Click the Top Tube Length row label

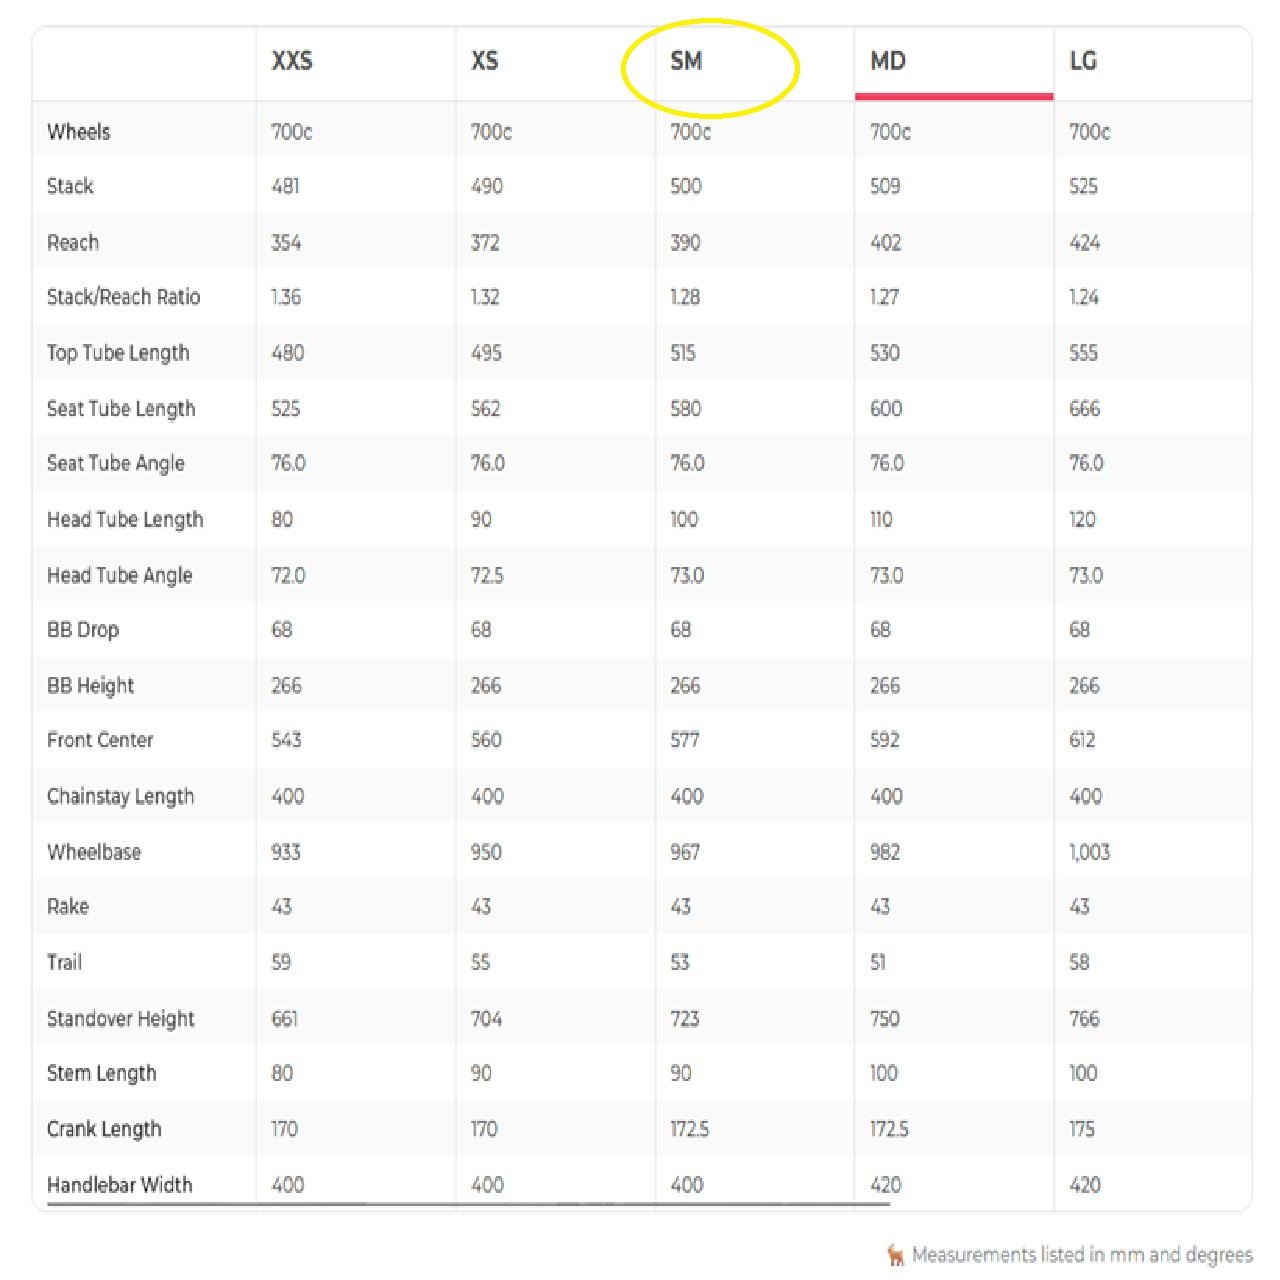[x=118, y=353]
